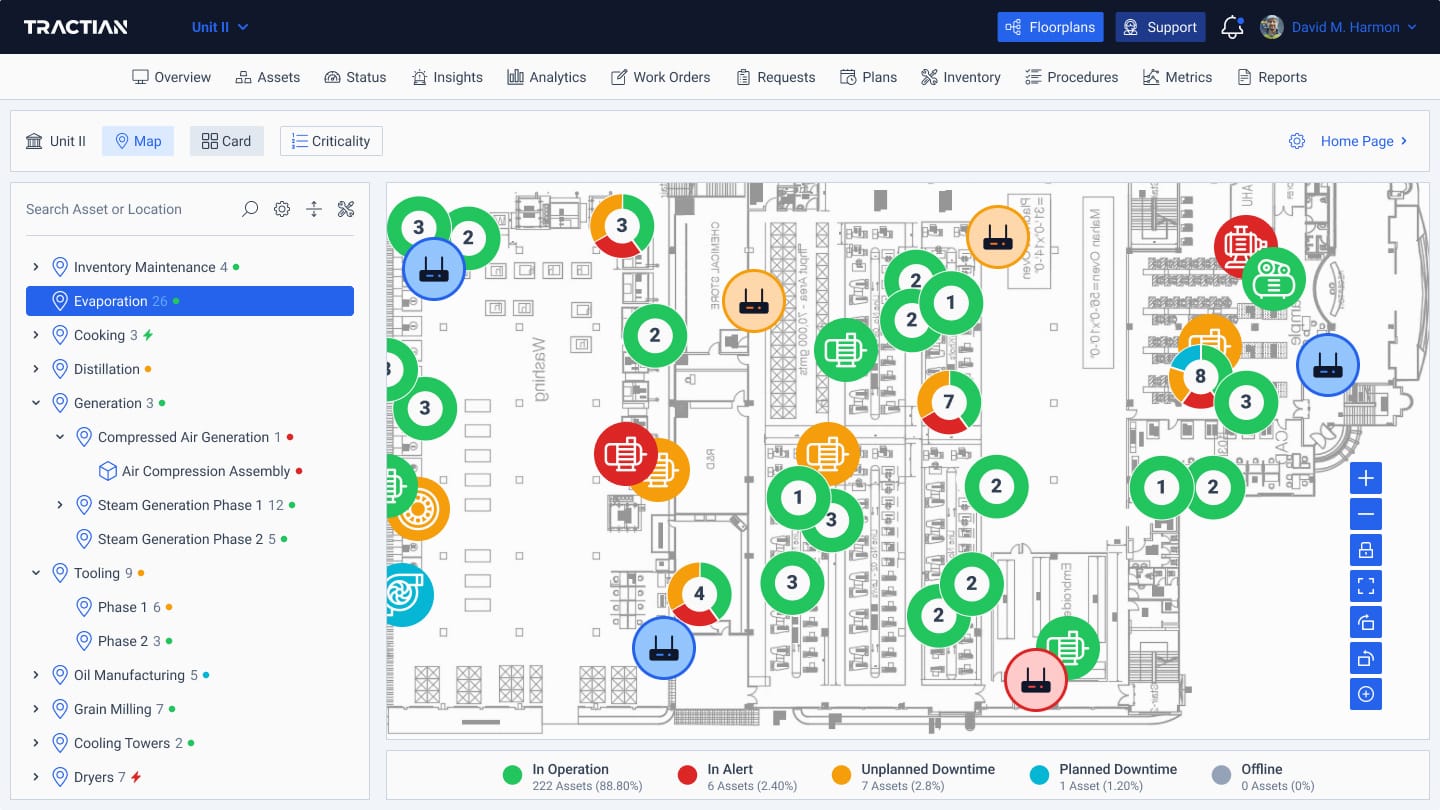Collapse the Tooling location
This screenshot has width=1440, height=810.
click(x=36, y=573)
